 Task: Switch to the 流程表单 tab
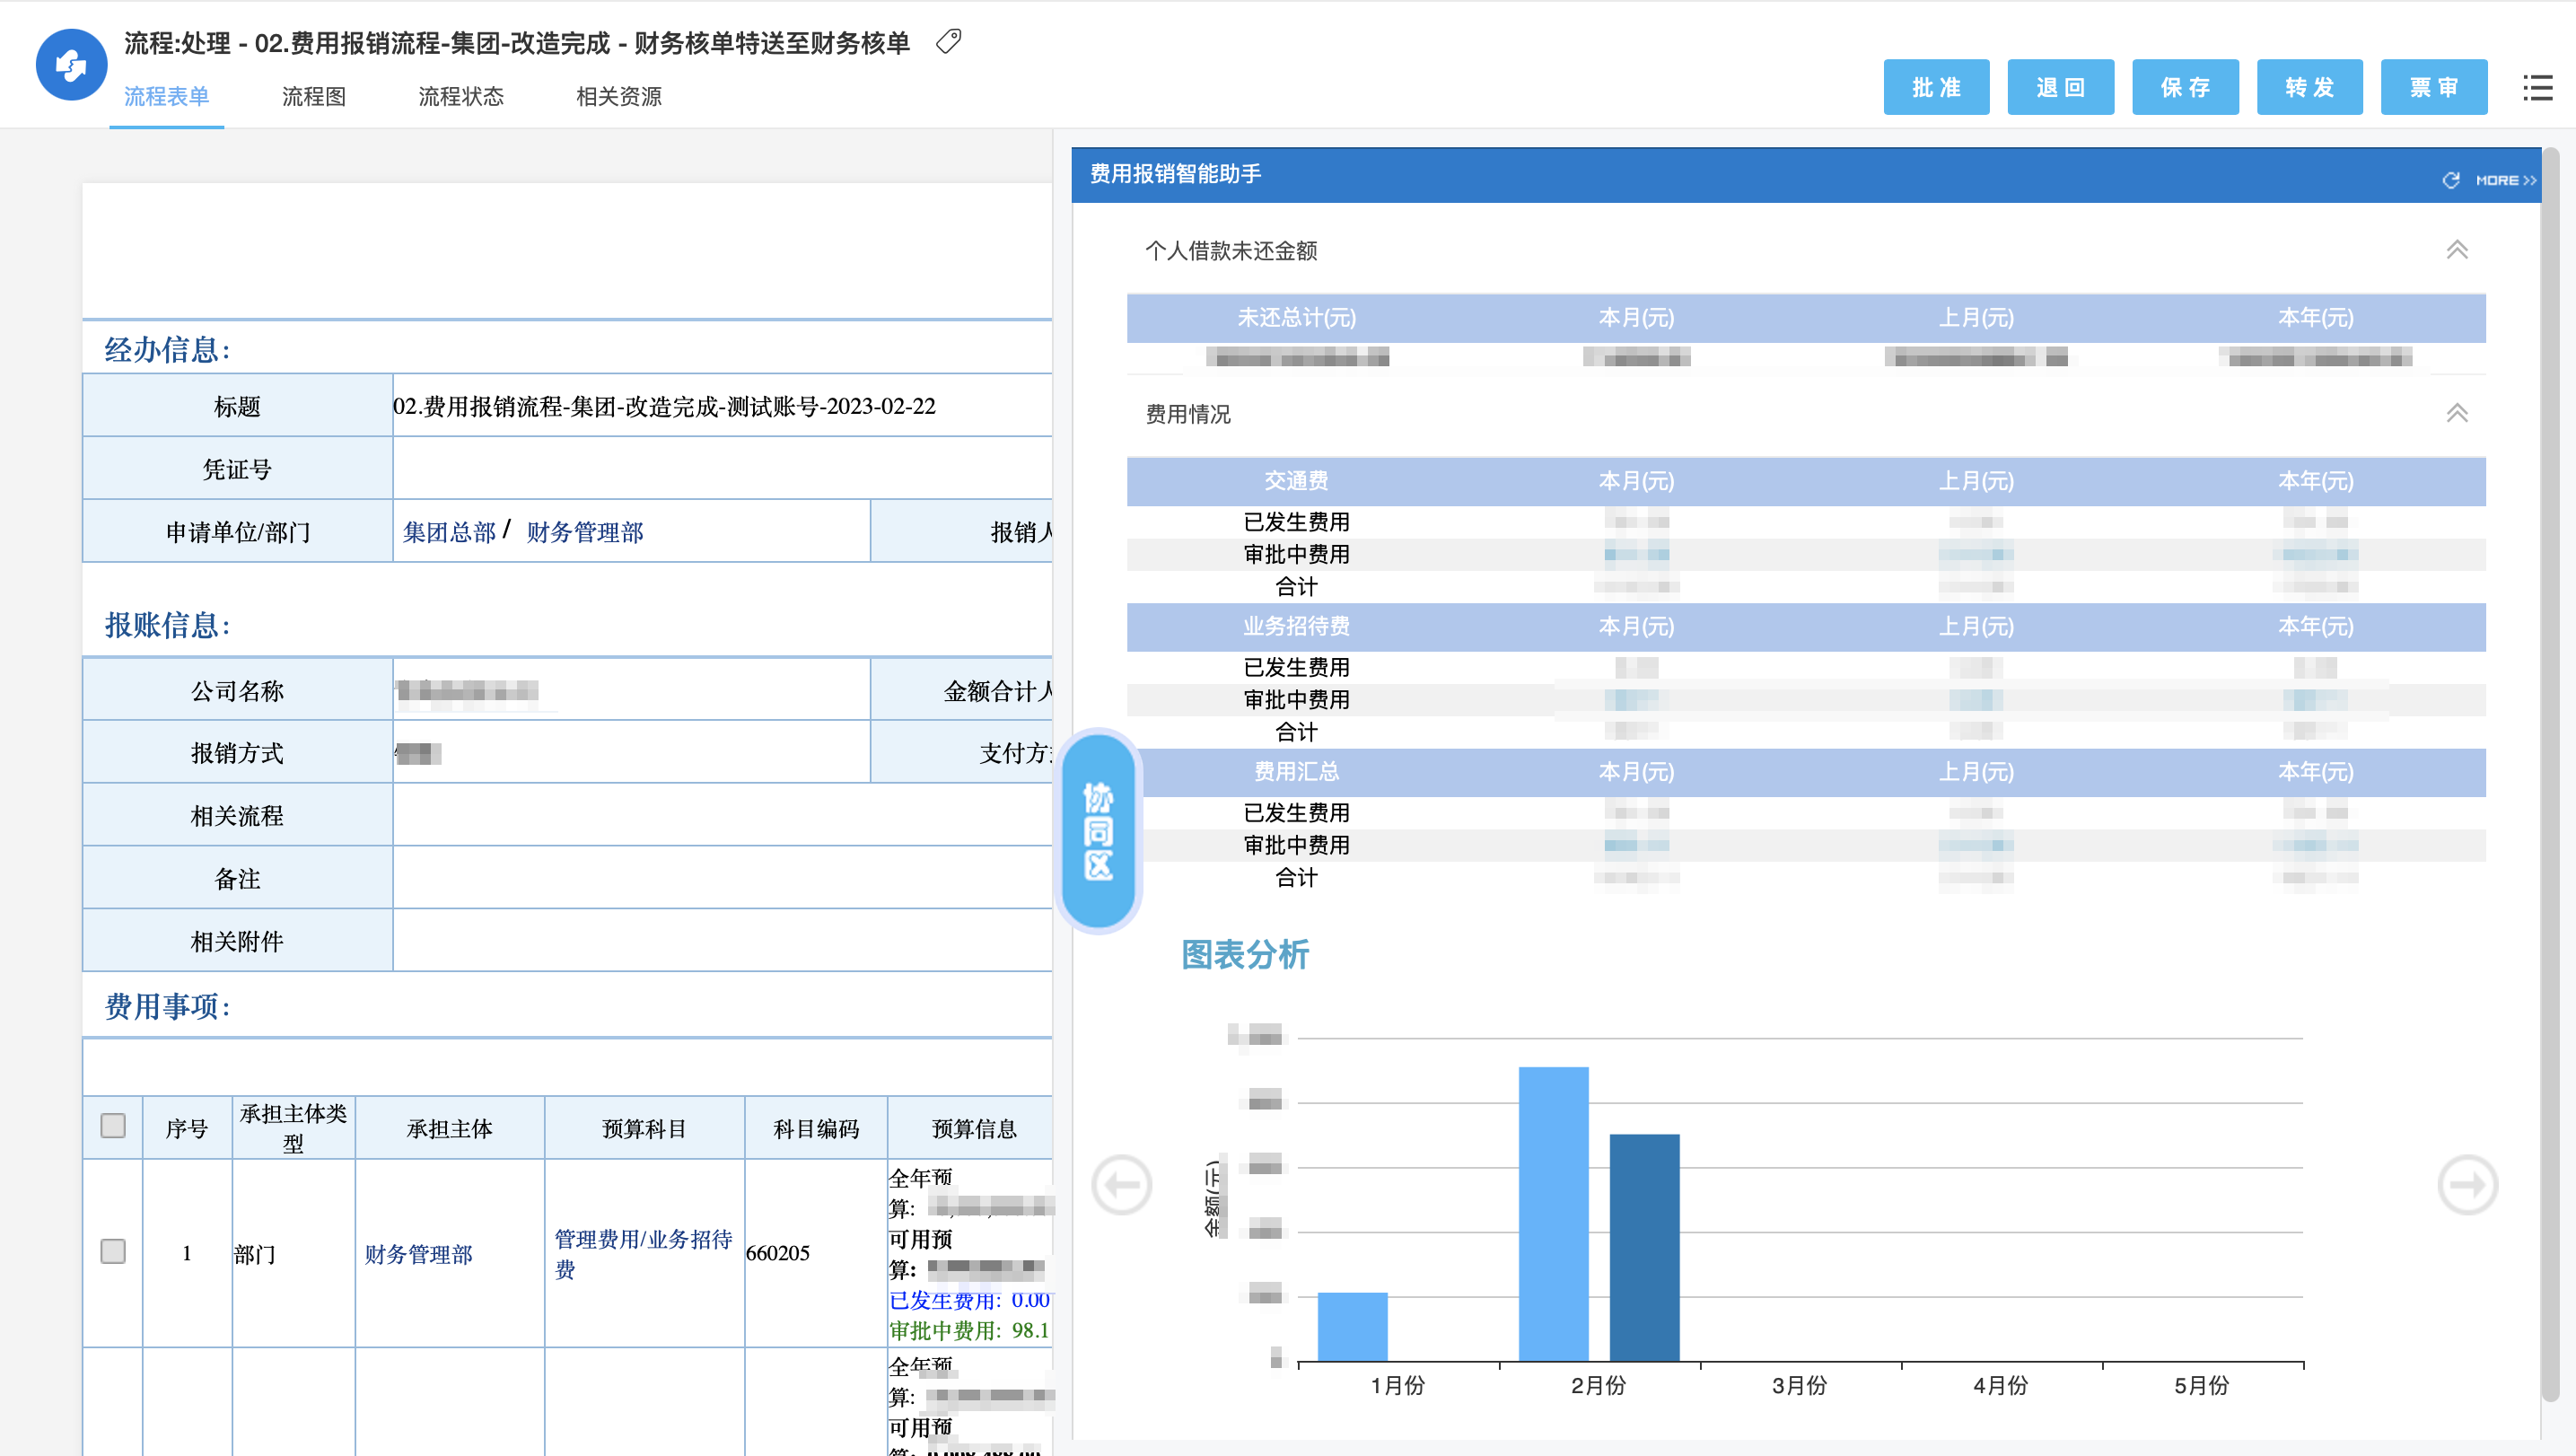pos(166,96)
